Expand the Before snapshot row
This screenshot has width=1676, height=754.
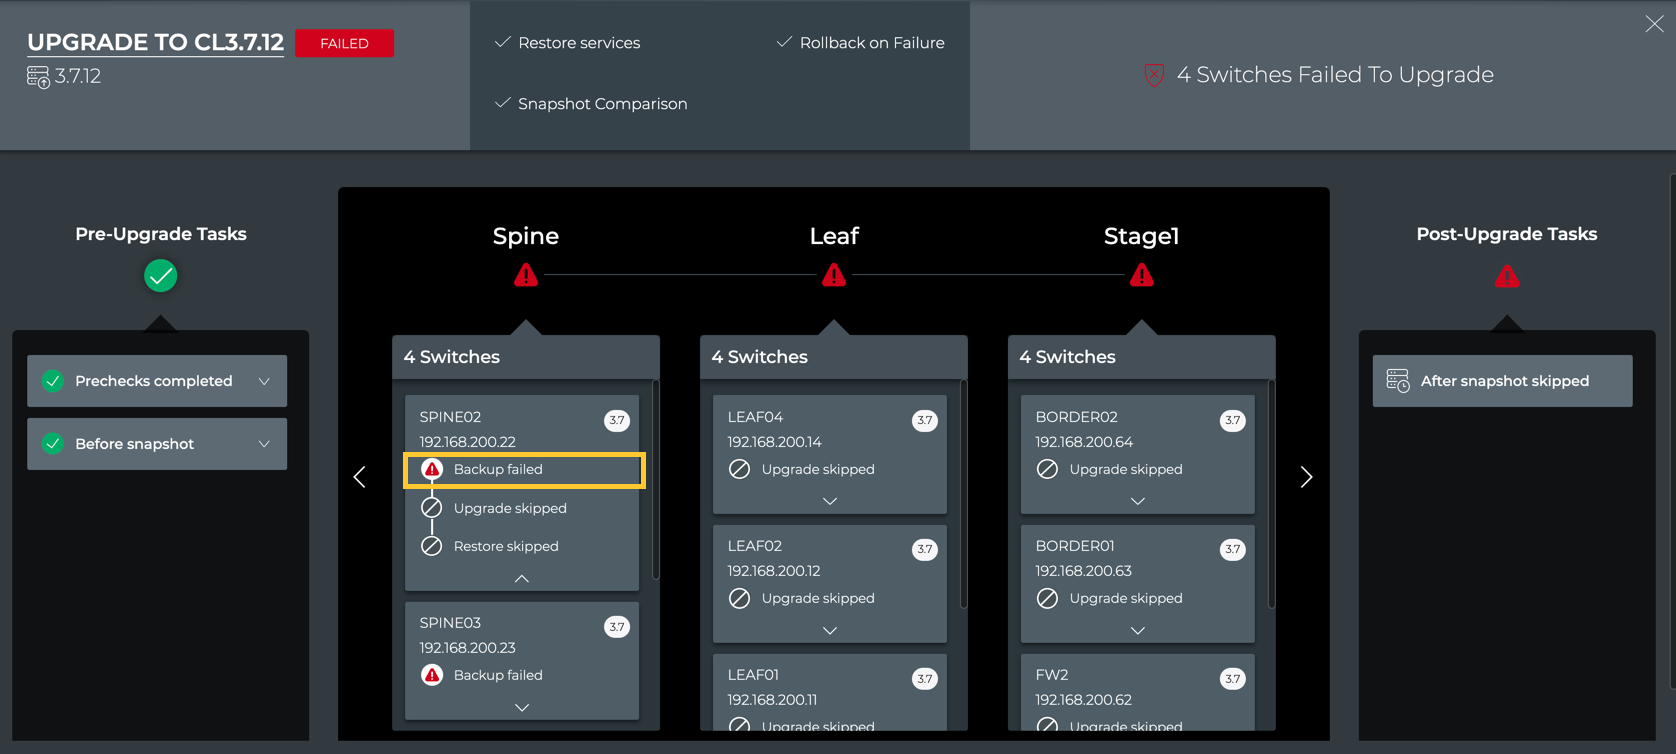[x=264, y=444]
